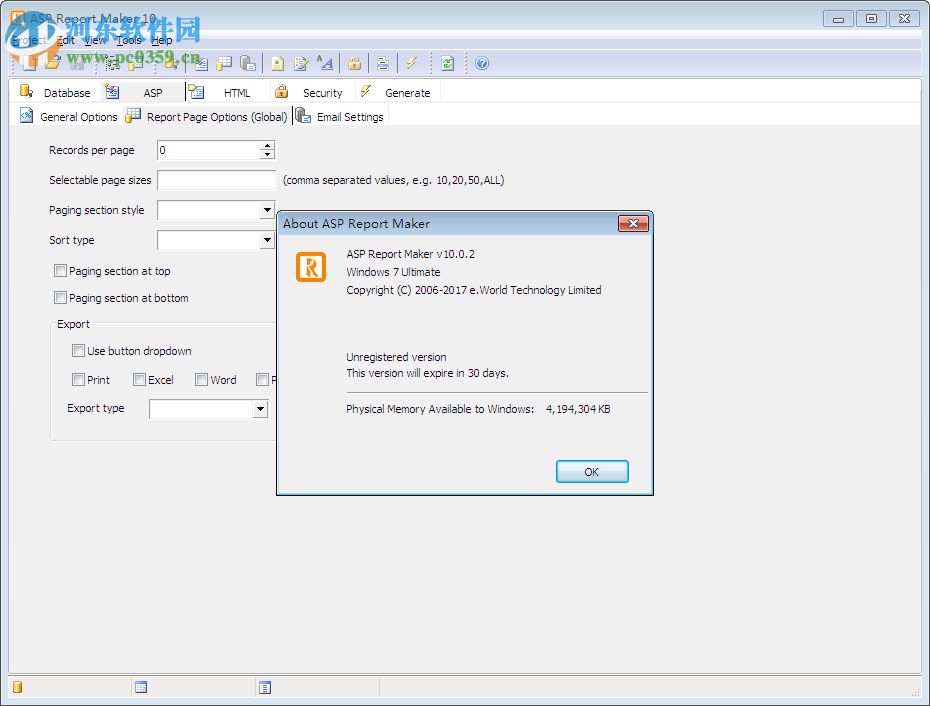This screenshot has width=930, height=706.
Task: Open the Tools menu
Action: (x=129, y=40)
